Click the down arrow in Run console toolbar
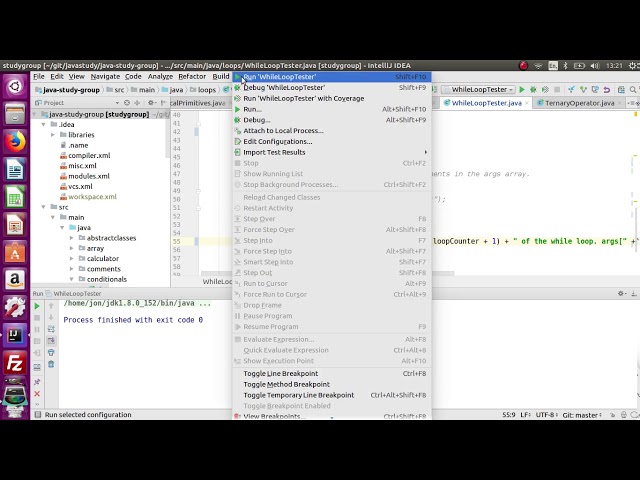Image resolution: width=640 pixels, height=480 pixels. coord(51,318)
